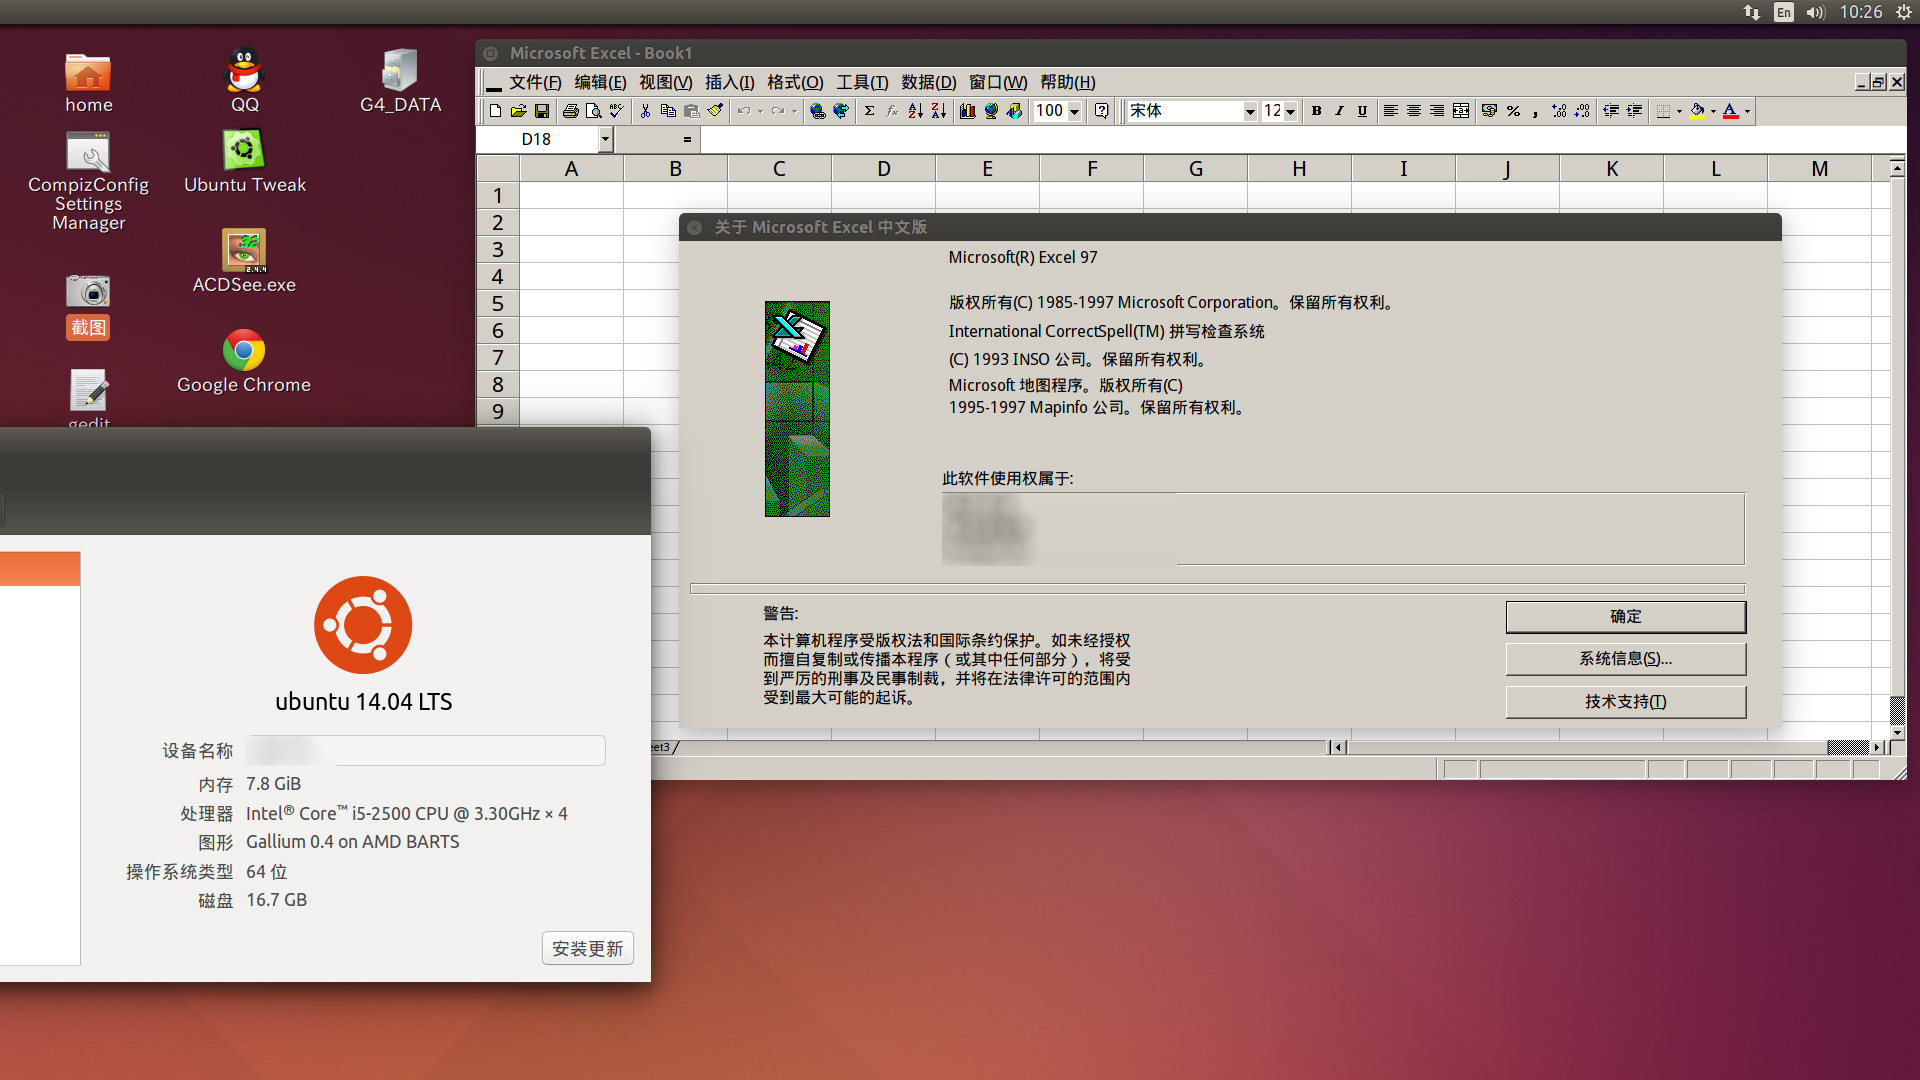
Task: Launch the Chart Wizard icon
Action: point(967,111)
